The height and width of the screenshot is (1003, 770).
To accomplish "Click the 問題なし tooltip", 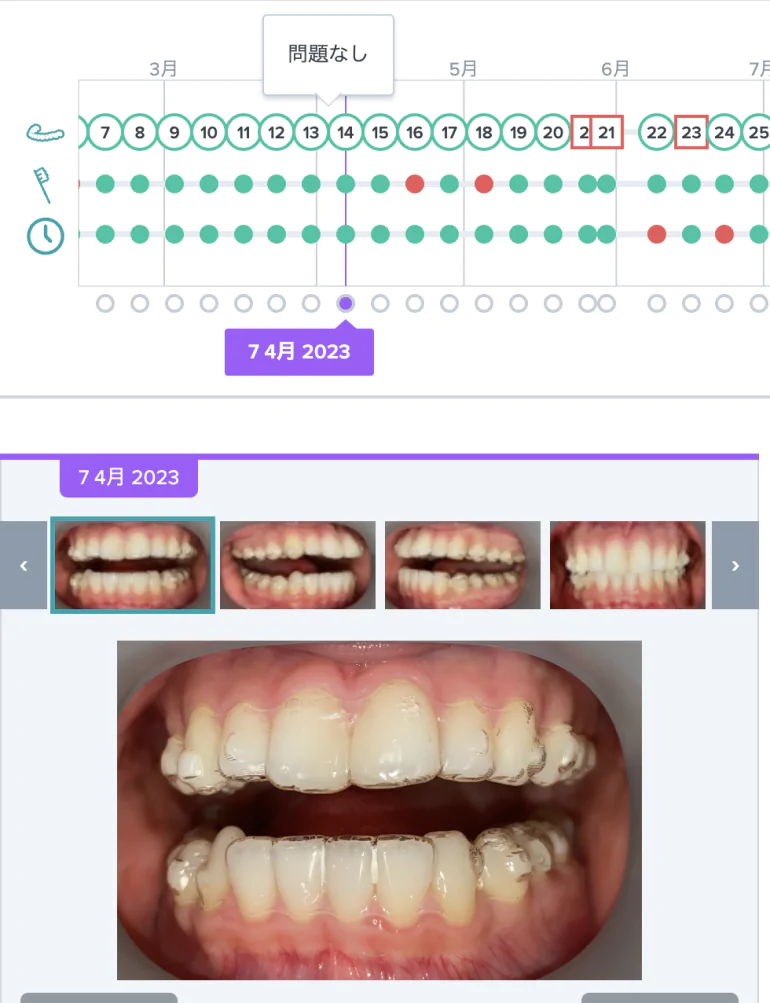I will (328, 54).
